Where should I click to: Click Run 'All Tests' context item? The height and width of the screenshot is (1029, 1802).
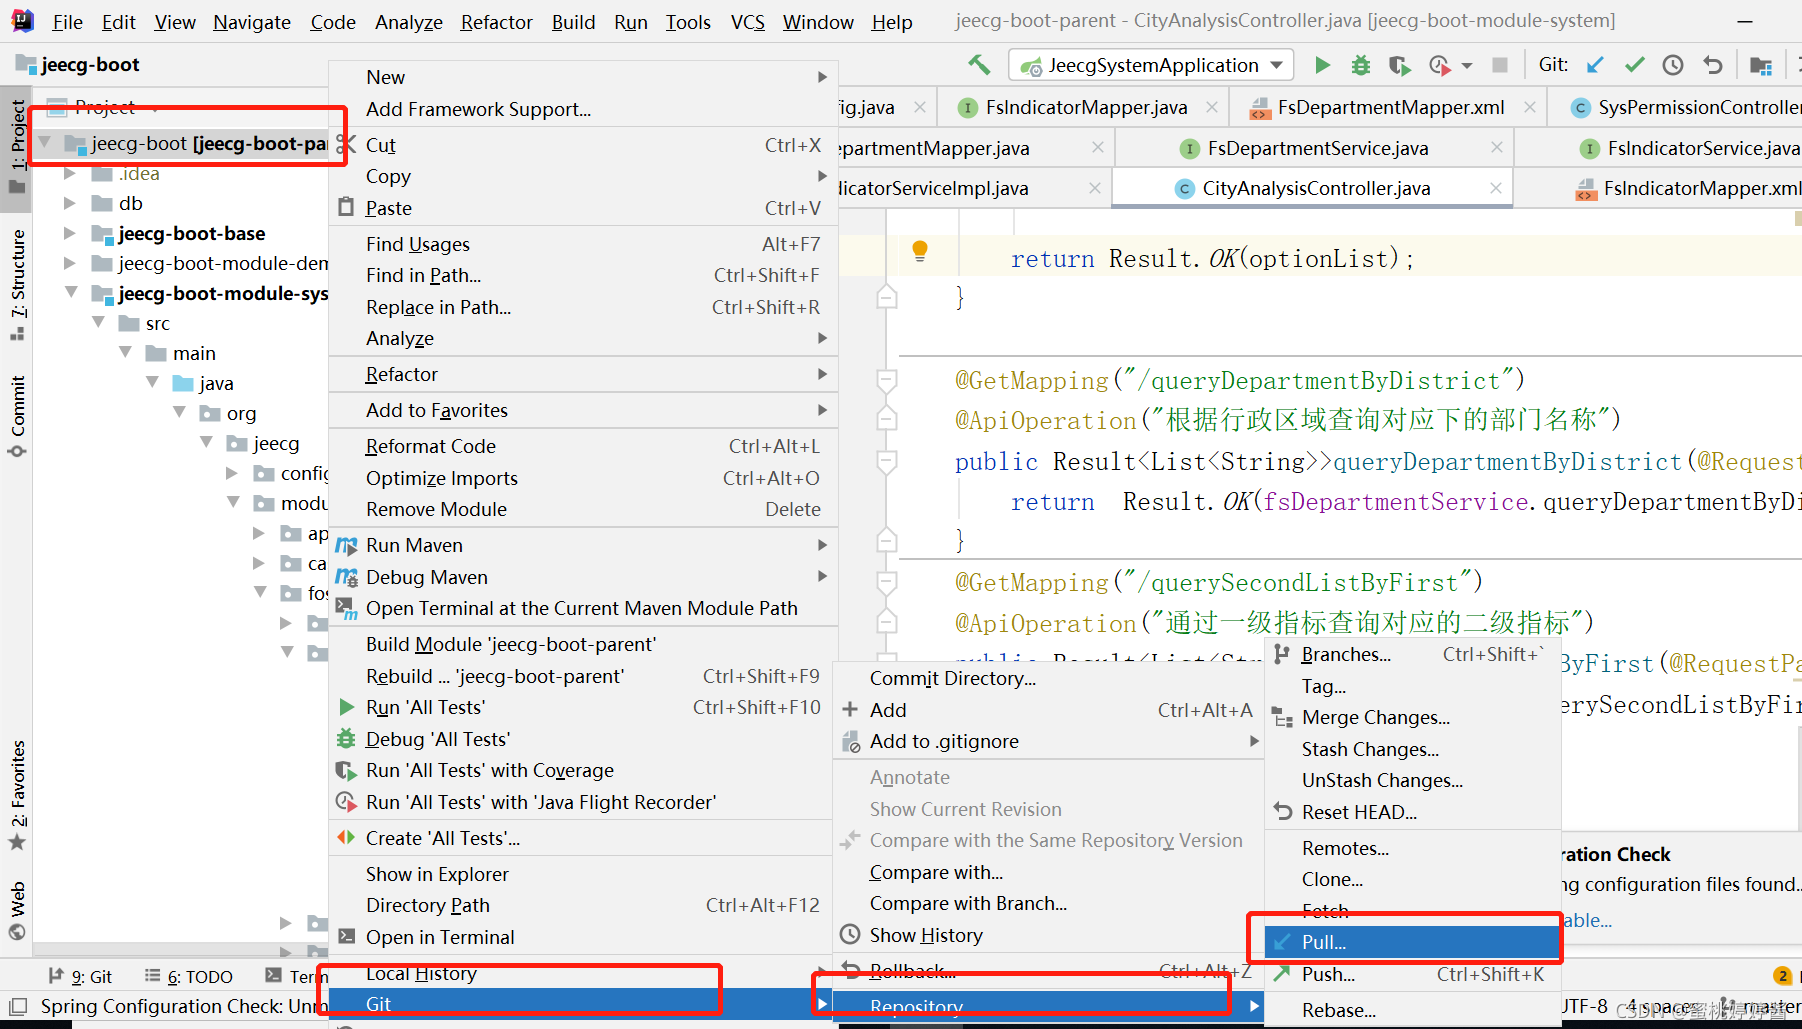click(x=582, y=707)
